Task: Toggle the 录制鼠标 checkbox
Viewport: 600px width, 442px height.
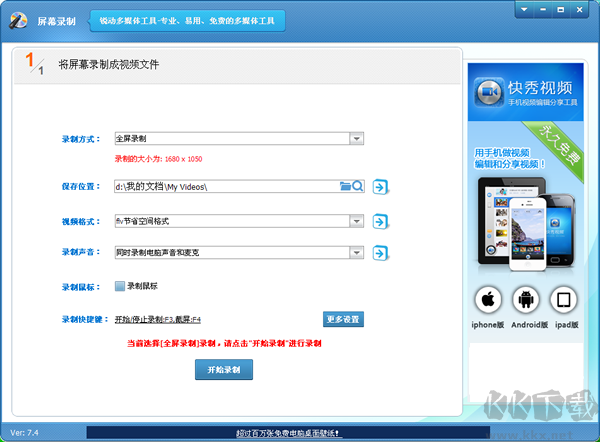Action: point(120,286)
